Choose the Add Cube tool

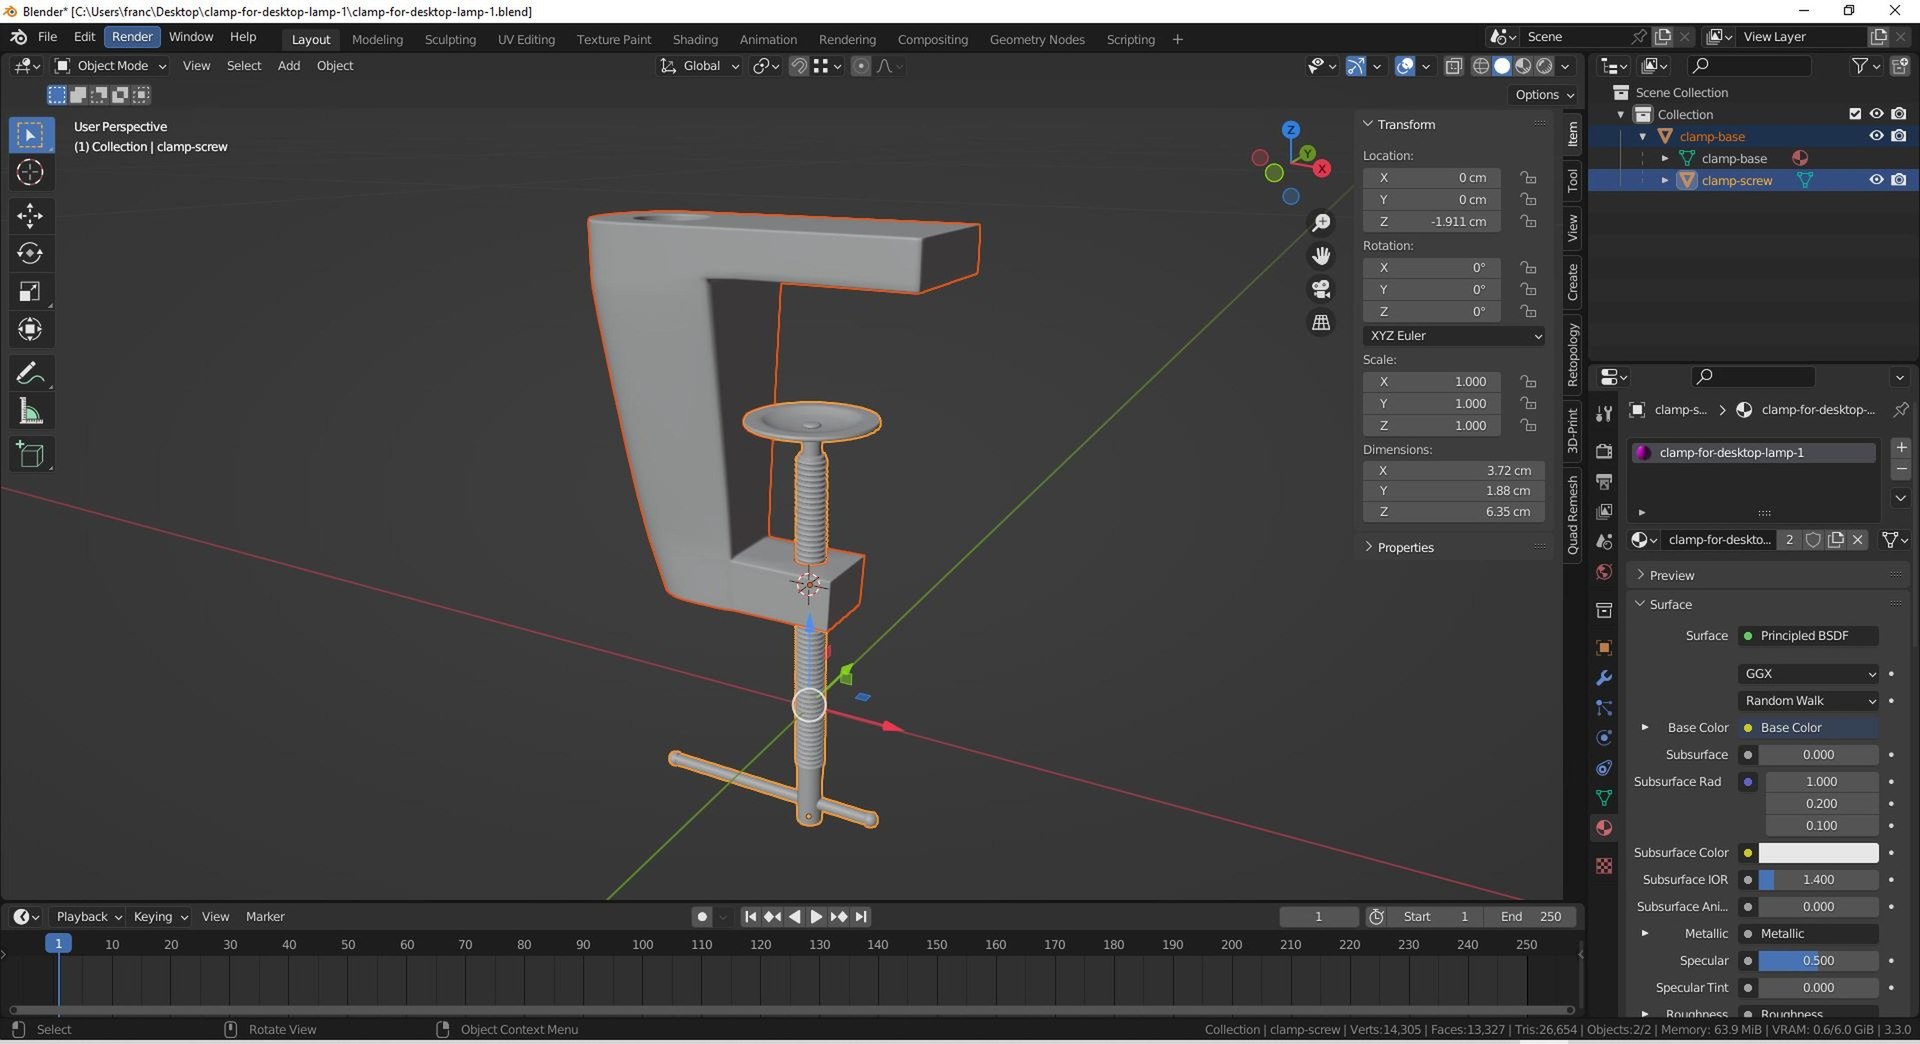click(x=30, y=454)
